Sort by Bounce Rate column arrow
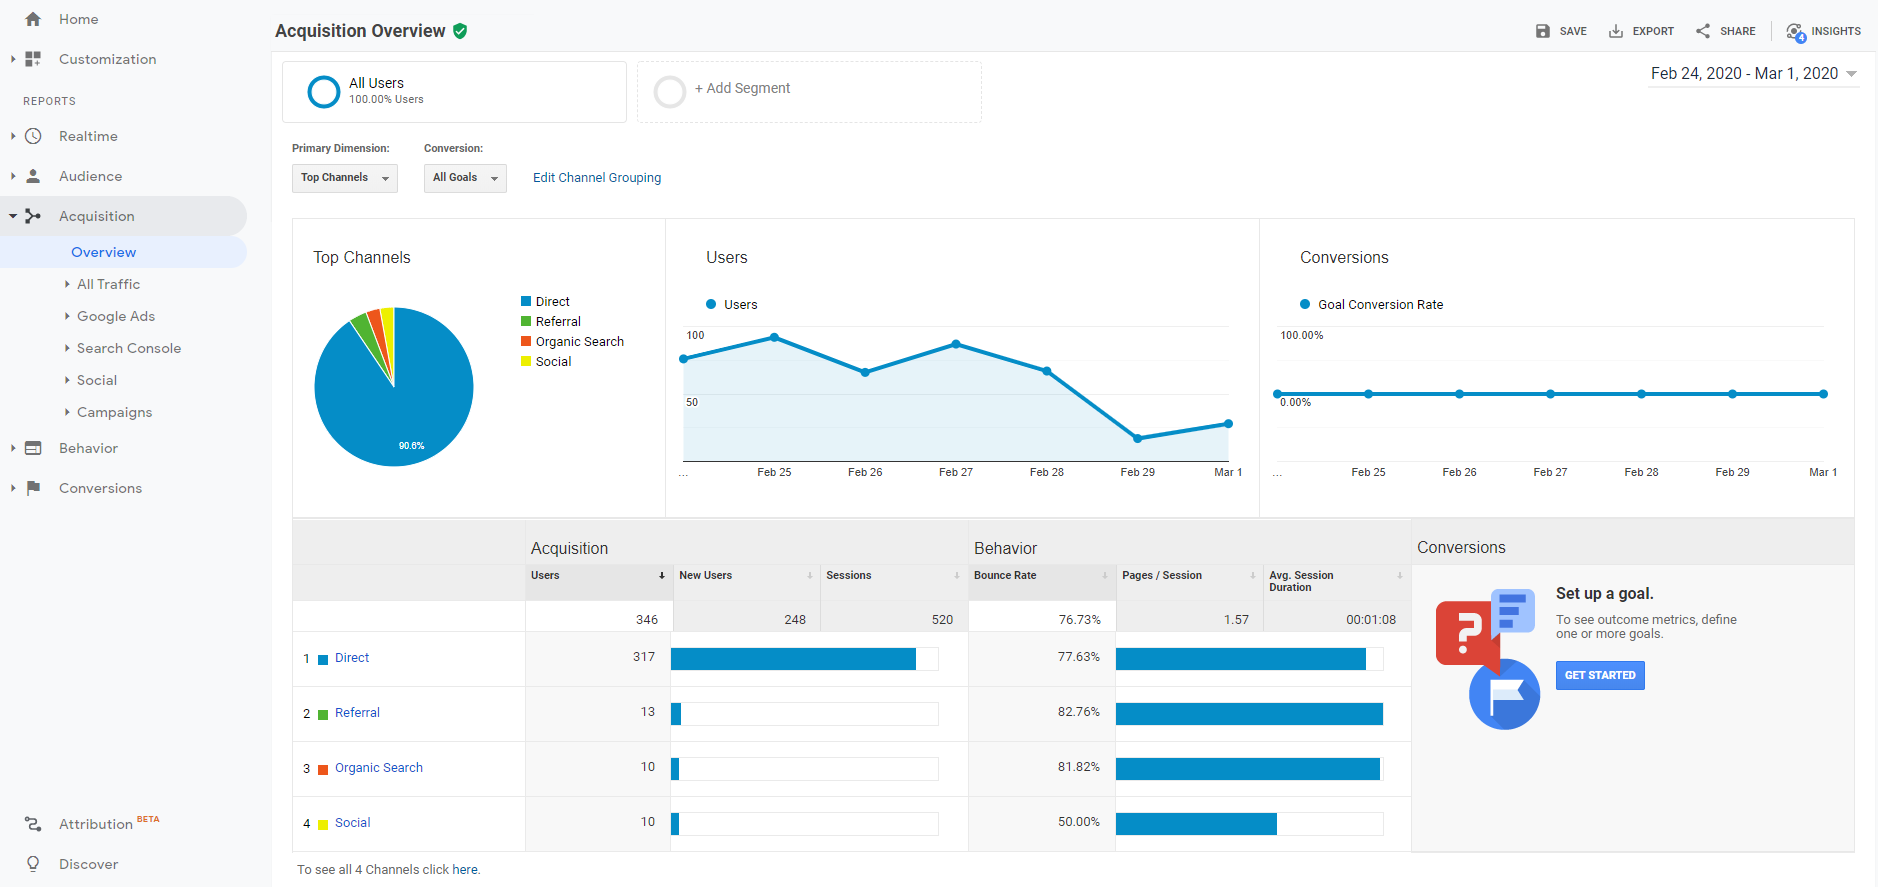The image size is (1878, 887). point(1105,576)
